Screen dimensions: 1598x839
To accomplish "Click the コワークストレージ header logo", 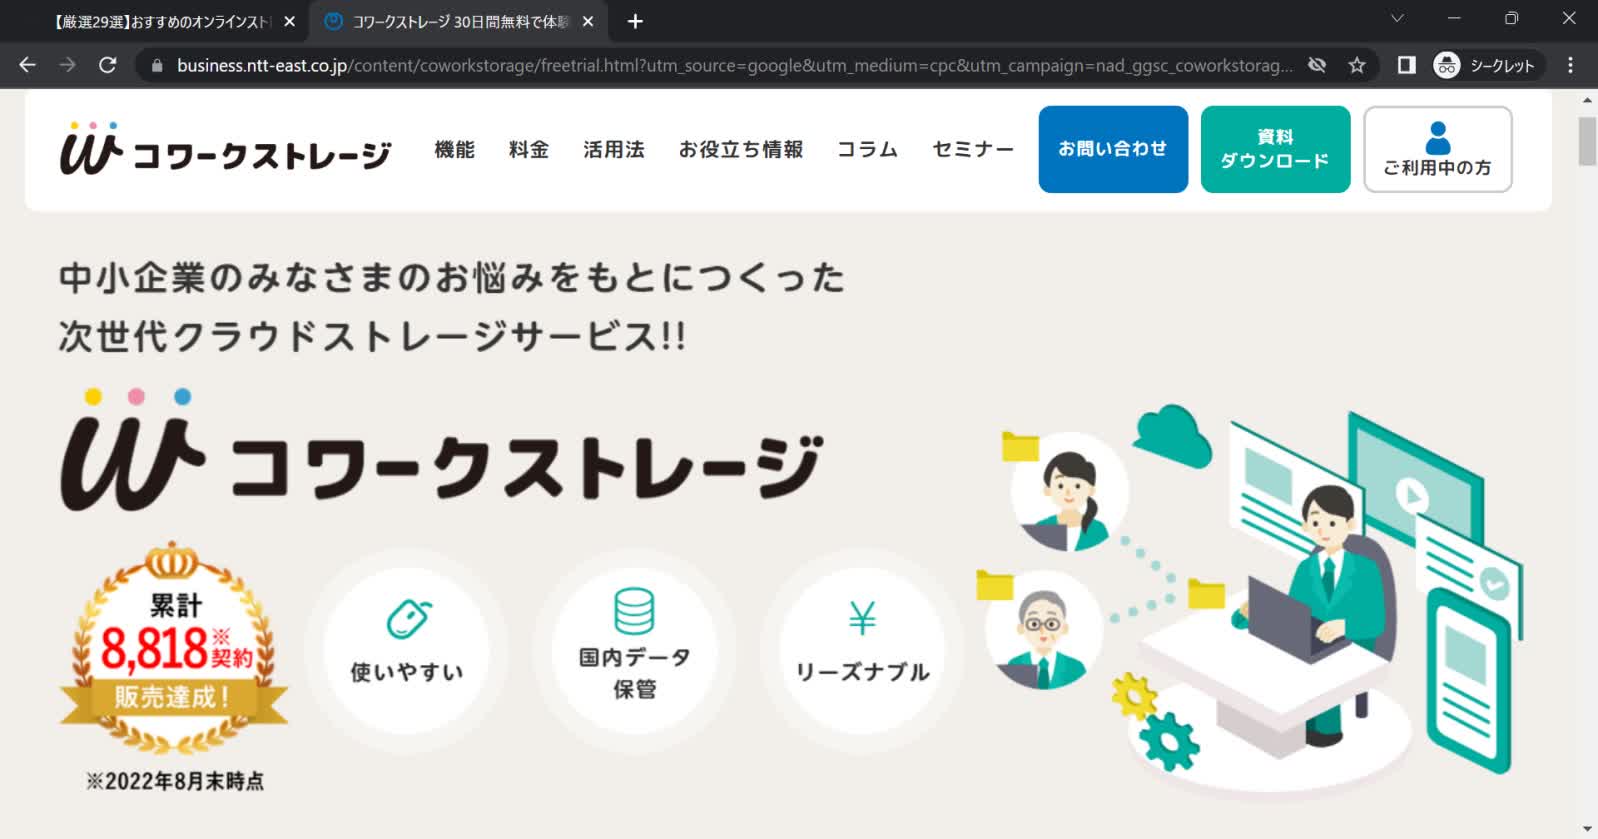I will (226, 150).
